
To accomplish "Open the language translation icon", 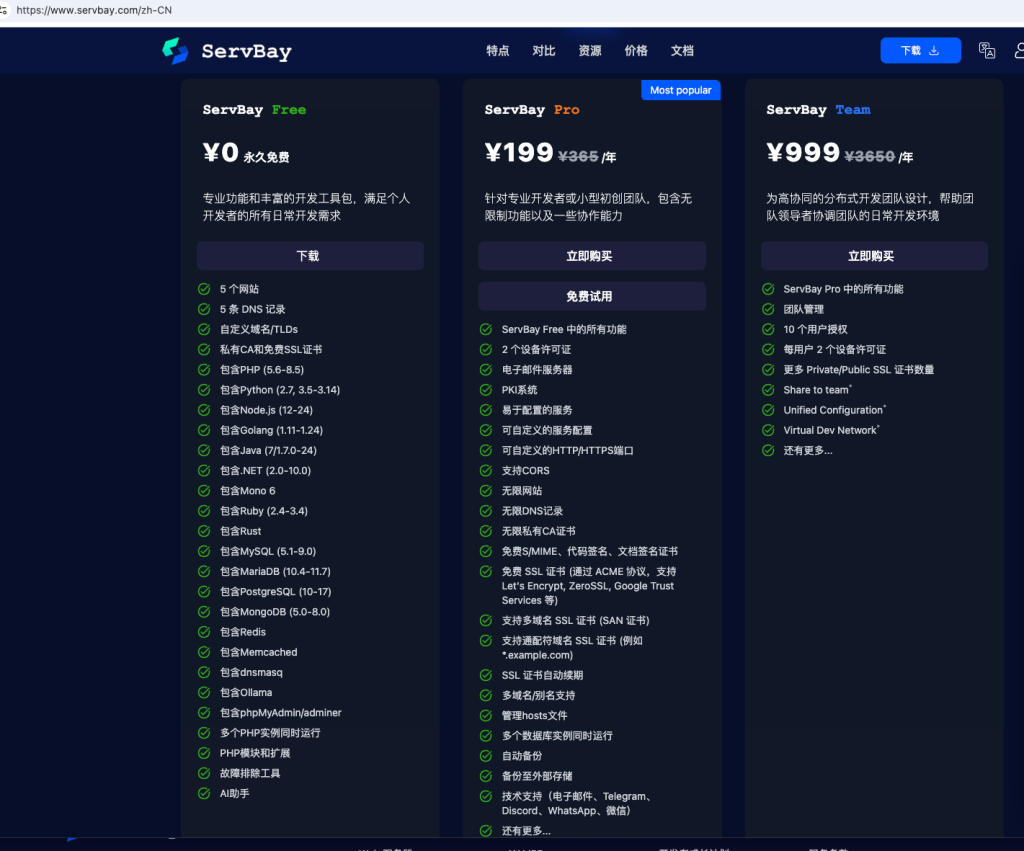I will tap(987, 50).
